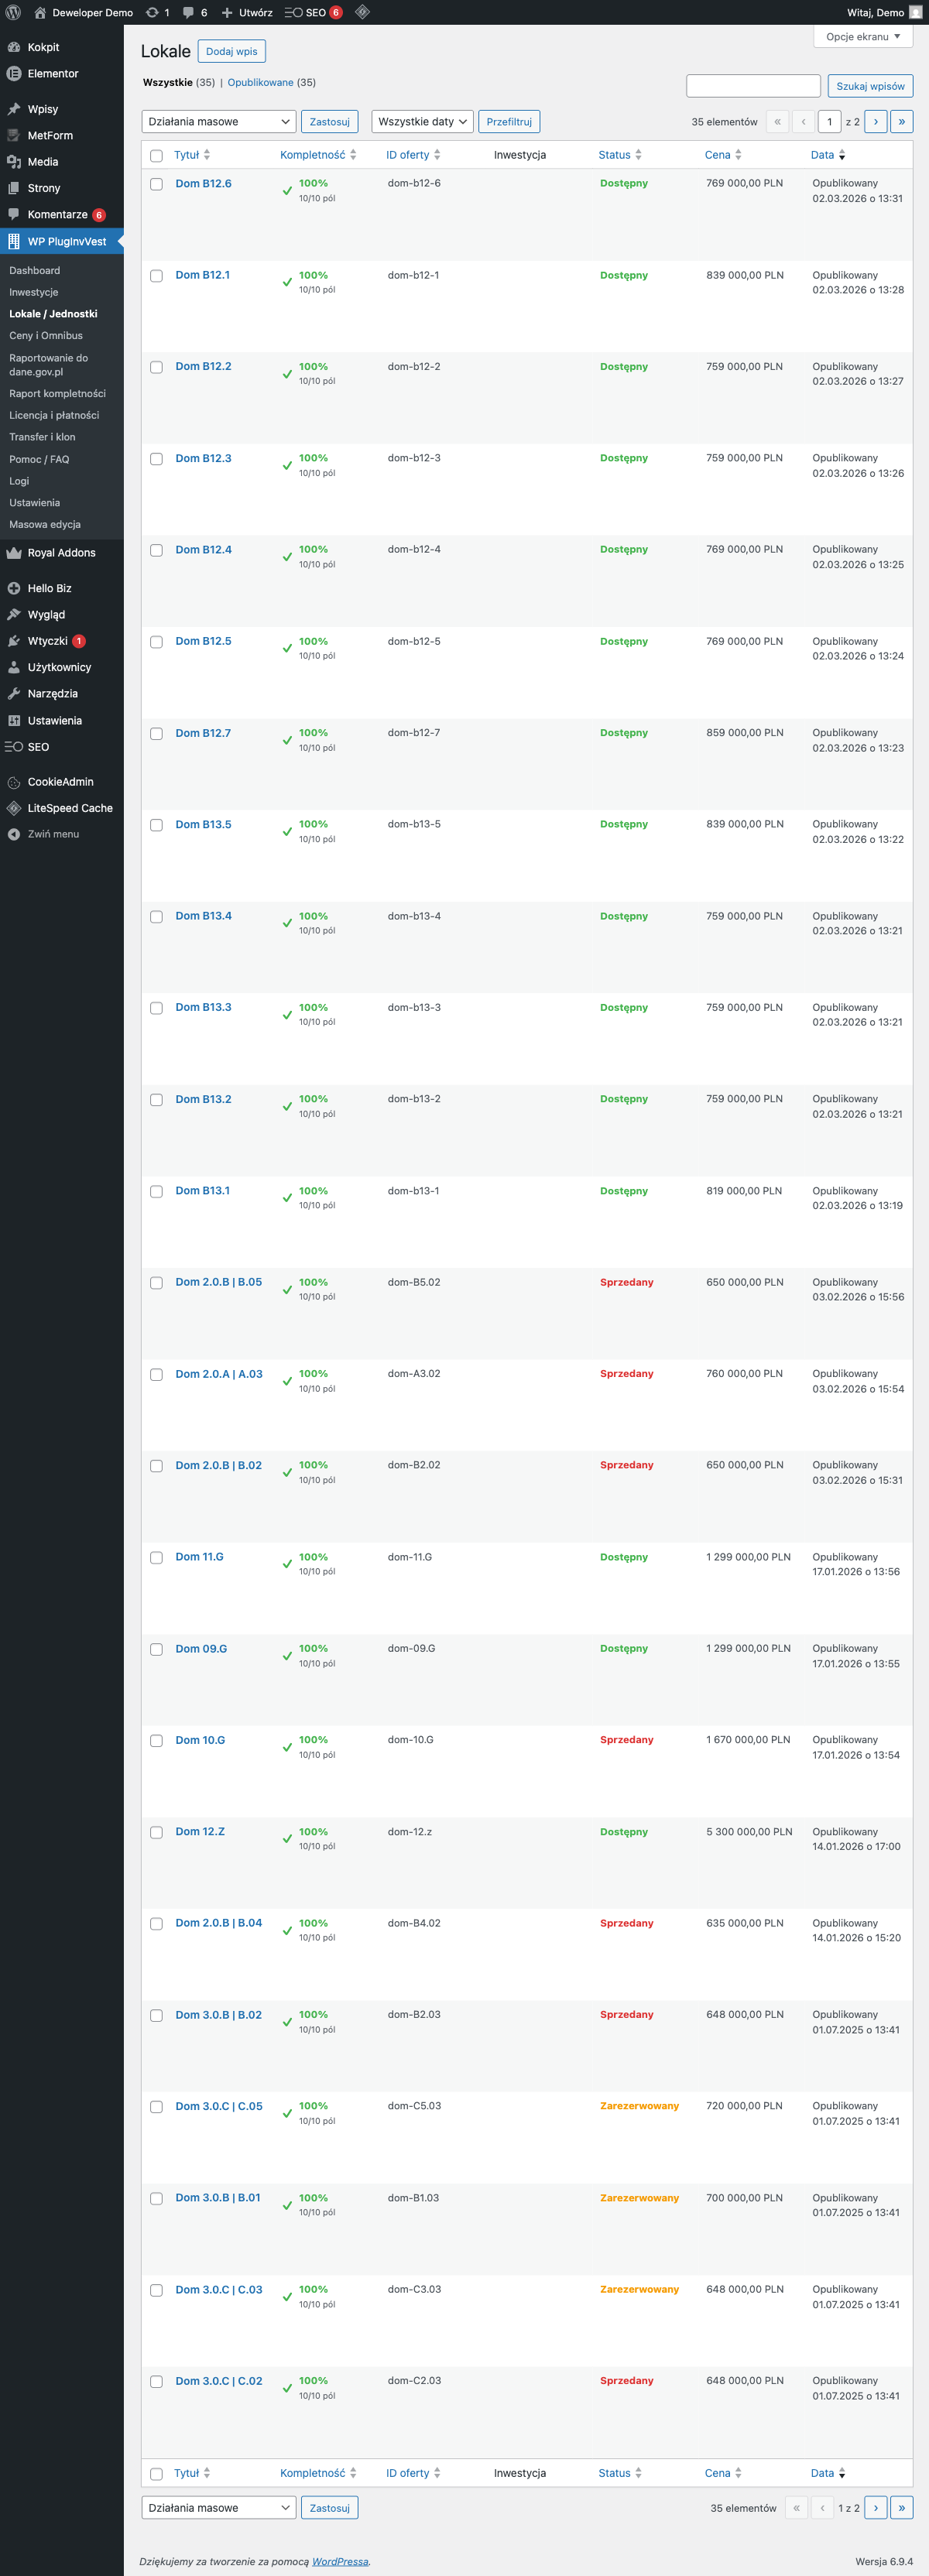Image resolution: width=929 pixels, height=2576 pixels.
Task: Click sidebar Ustawienia settings icon
Action: [14, 720]
